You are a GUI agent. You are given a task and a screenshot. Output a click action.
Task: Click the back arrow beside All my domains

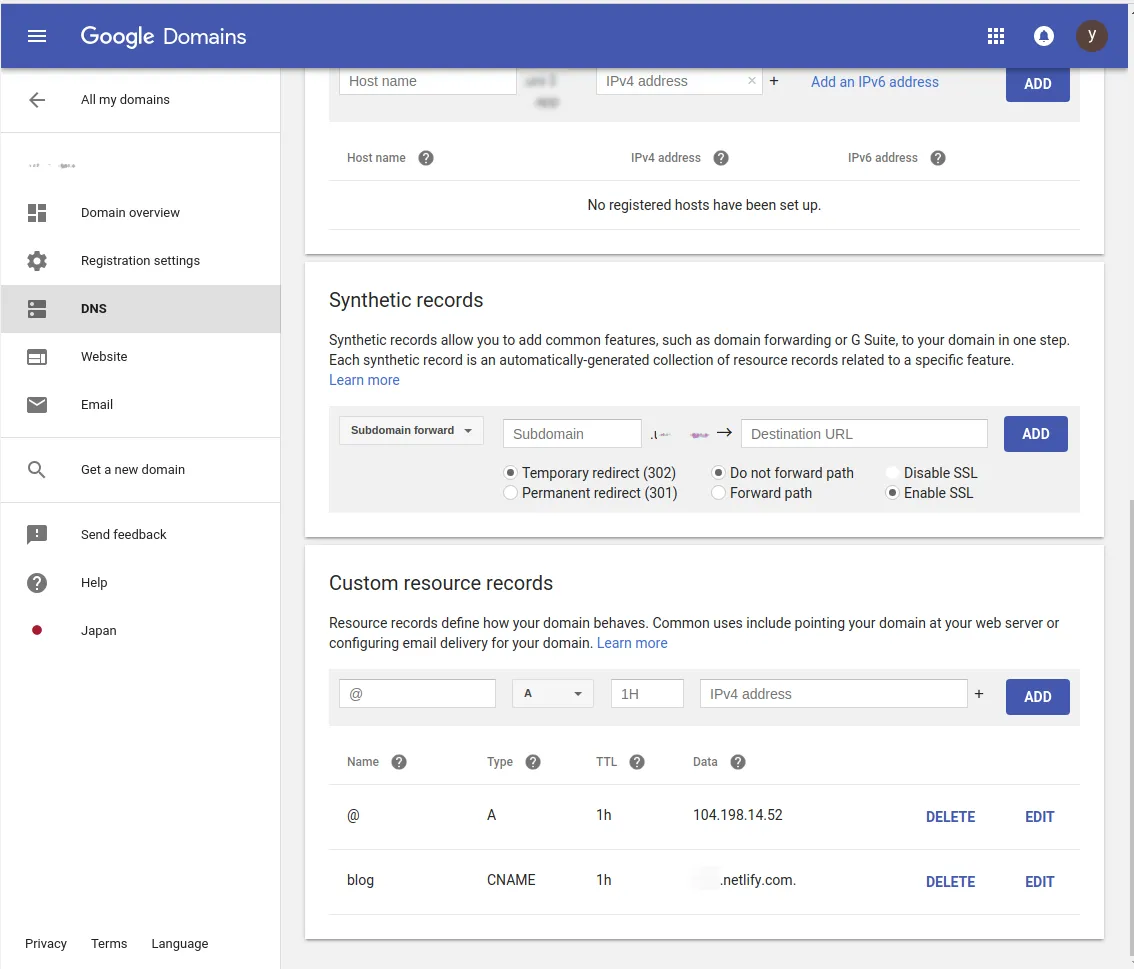37,100
